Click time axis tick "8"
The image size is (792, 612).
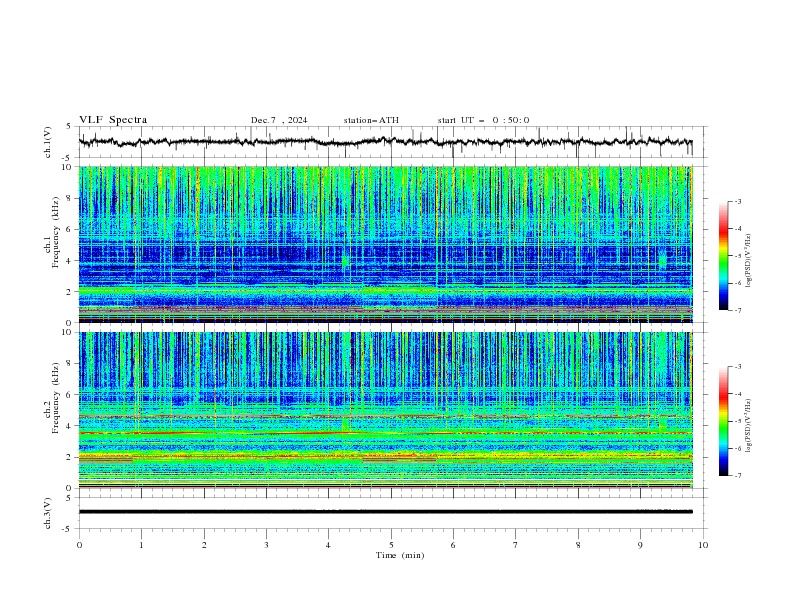(x=578, y=545)
